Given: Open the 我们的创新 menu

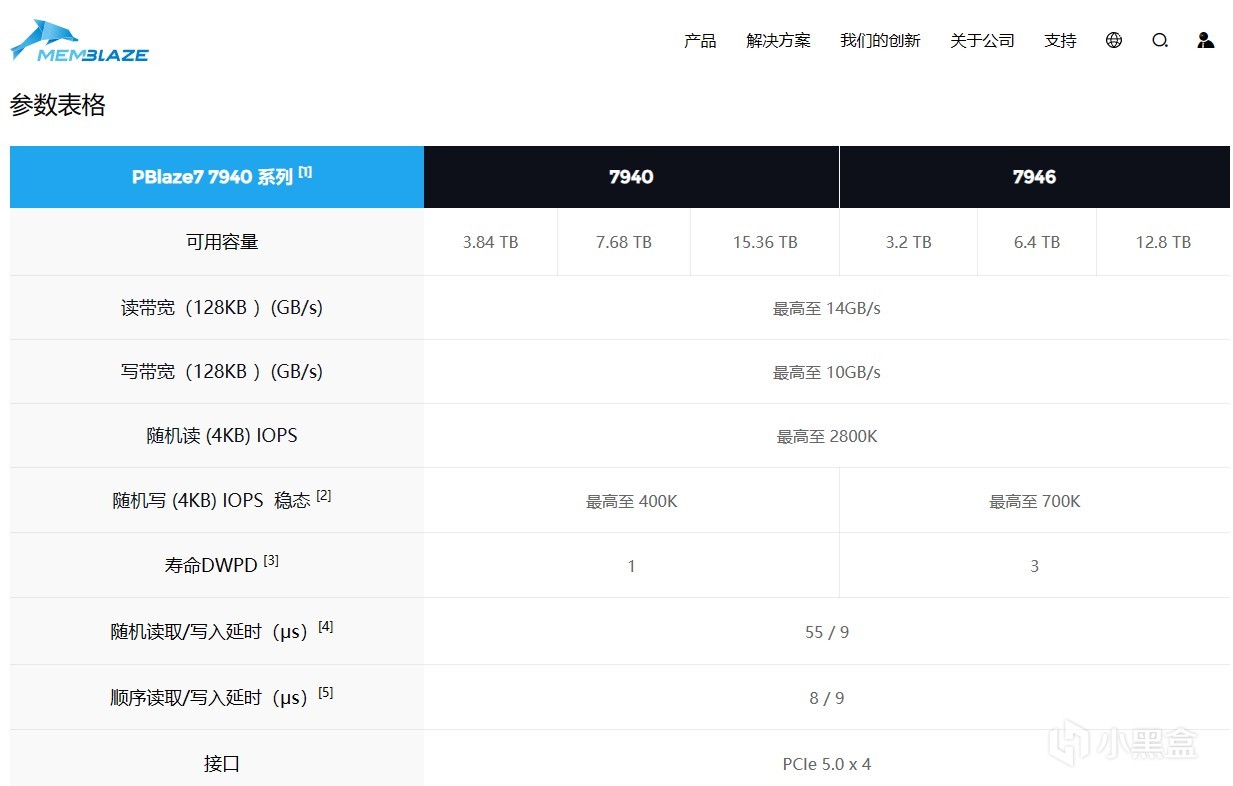Looking at the screenshot, I should (880, 41).
